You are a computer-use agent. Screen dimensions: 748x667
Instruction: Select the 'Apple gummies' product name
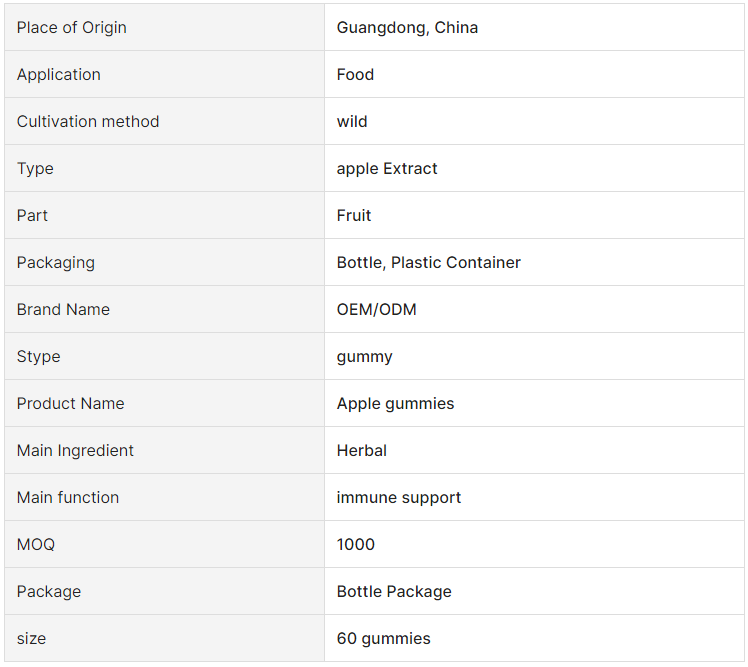pyautogui.click(x=395, y=404)
